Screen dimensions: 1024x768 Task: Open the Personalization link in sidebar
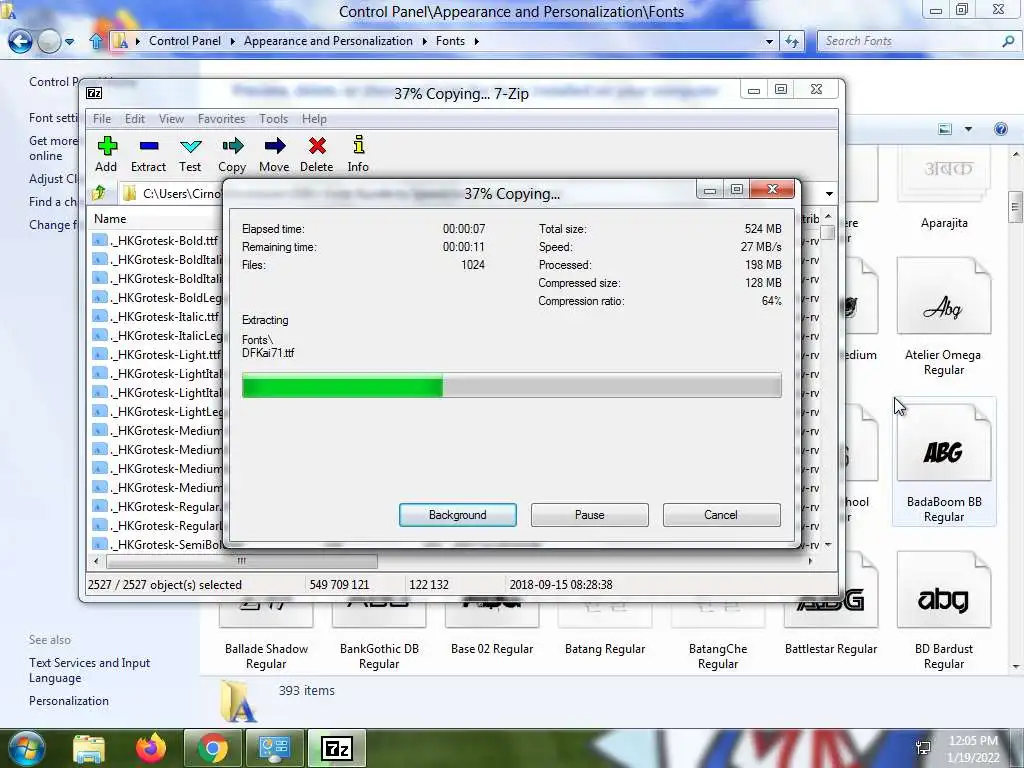coord(69,701)
